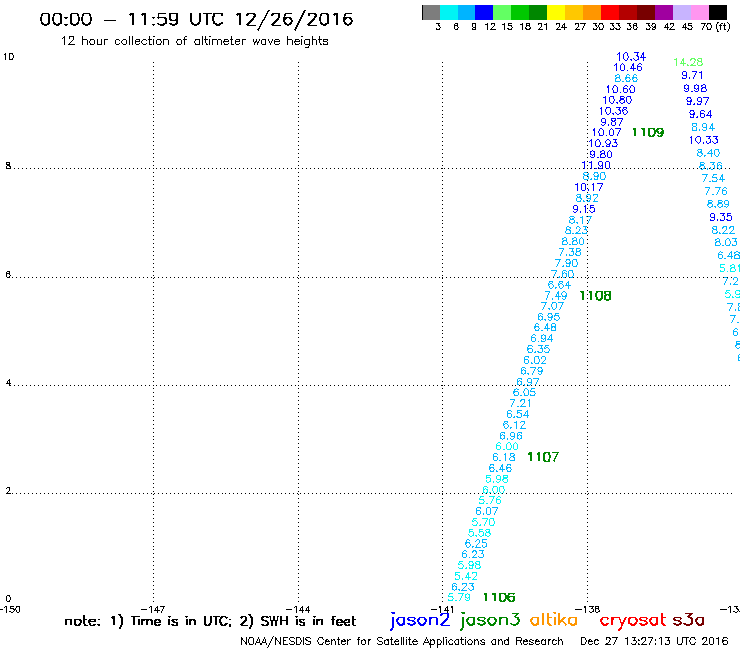Screen dimensions: 740x650
Task: Click the wave height value 10.17
Action: pyautogui.click(x=589, y=187)
